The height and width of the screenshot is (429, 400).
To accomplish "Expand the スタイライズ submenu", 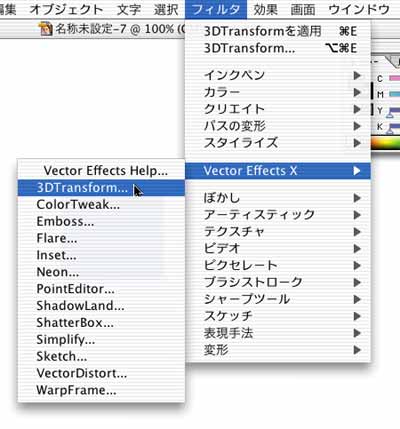I will 278,143.
